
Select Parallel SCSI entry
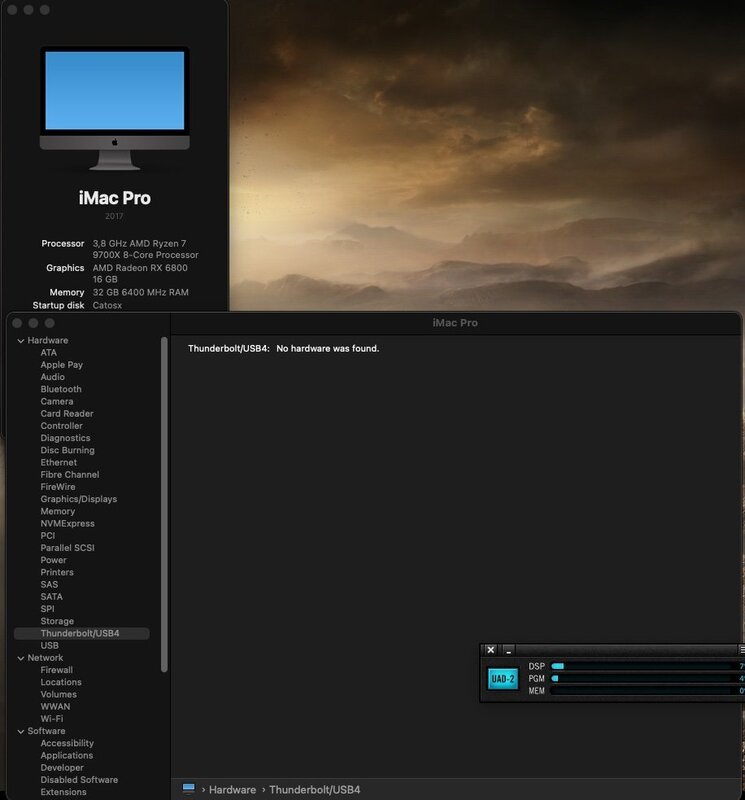(x=67, y=548)
